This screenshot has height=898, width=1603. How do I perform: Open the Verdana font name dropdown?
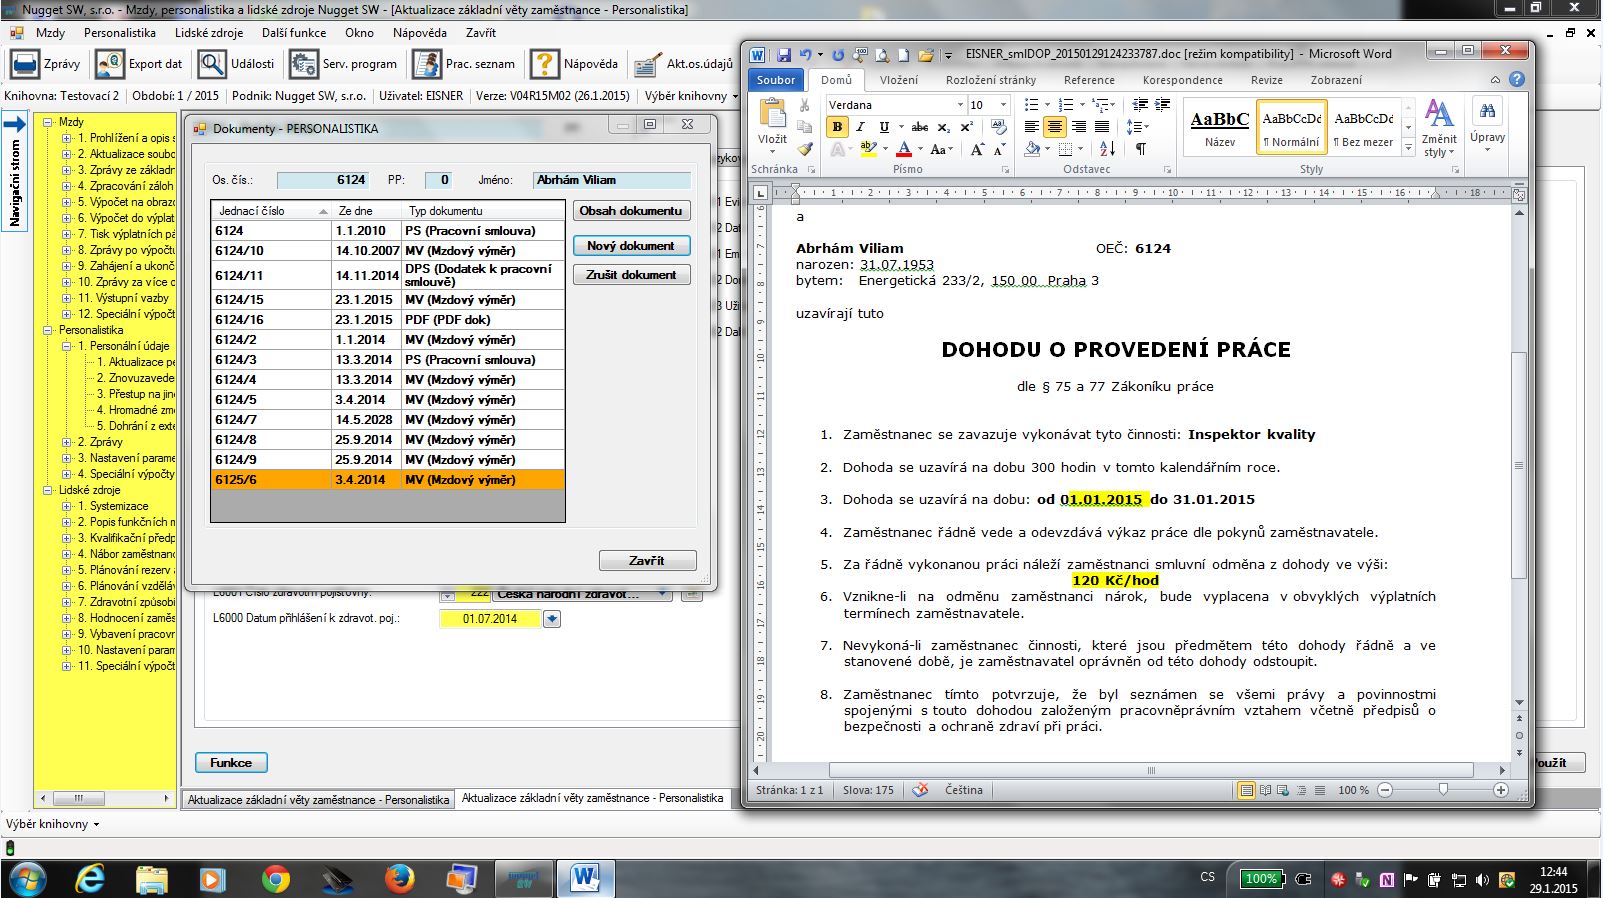click(960, 105)
